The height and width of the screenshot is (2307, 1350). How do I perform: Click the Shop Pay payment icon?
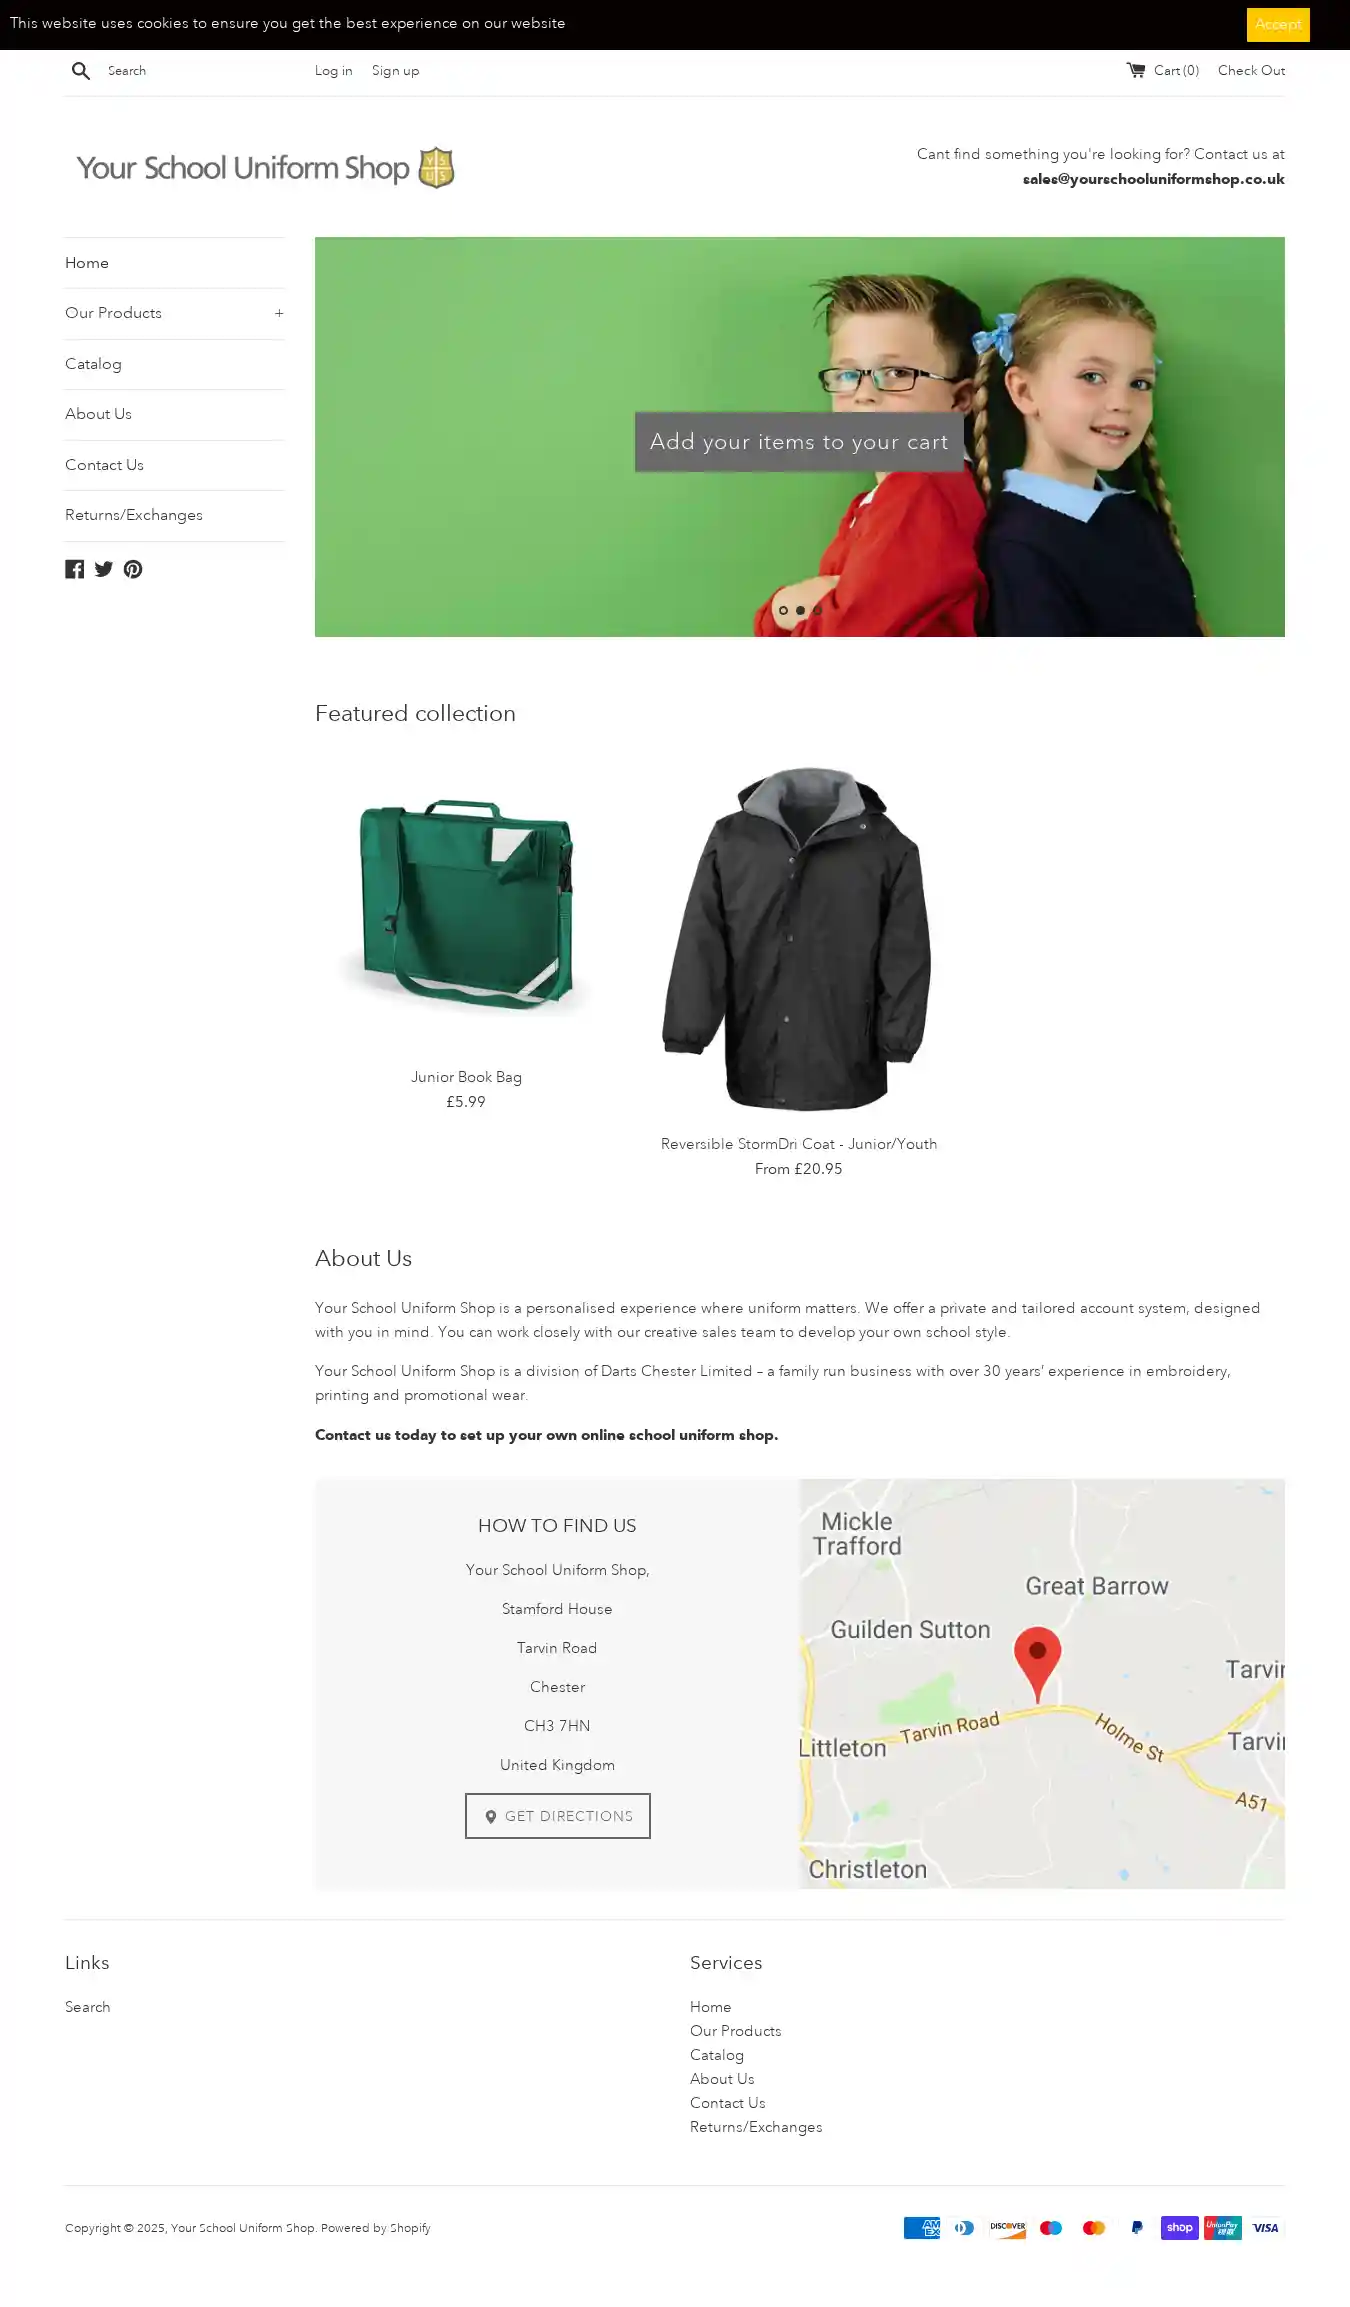1180,2227
